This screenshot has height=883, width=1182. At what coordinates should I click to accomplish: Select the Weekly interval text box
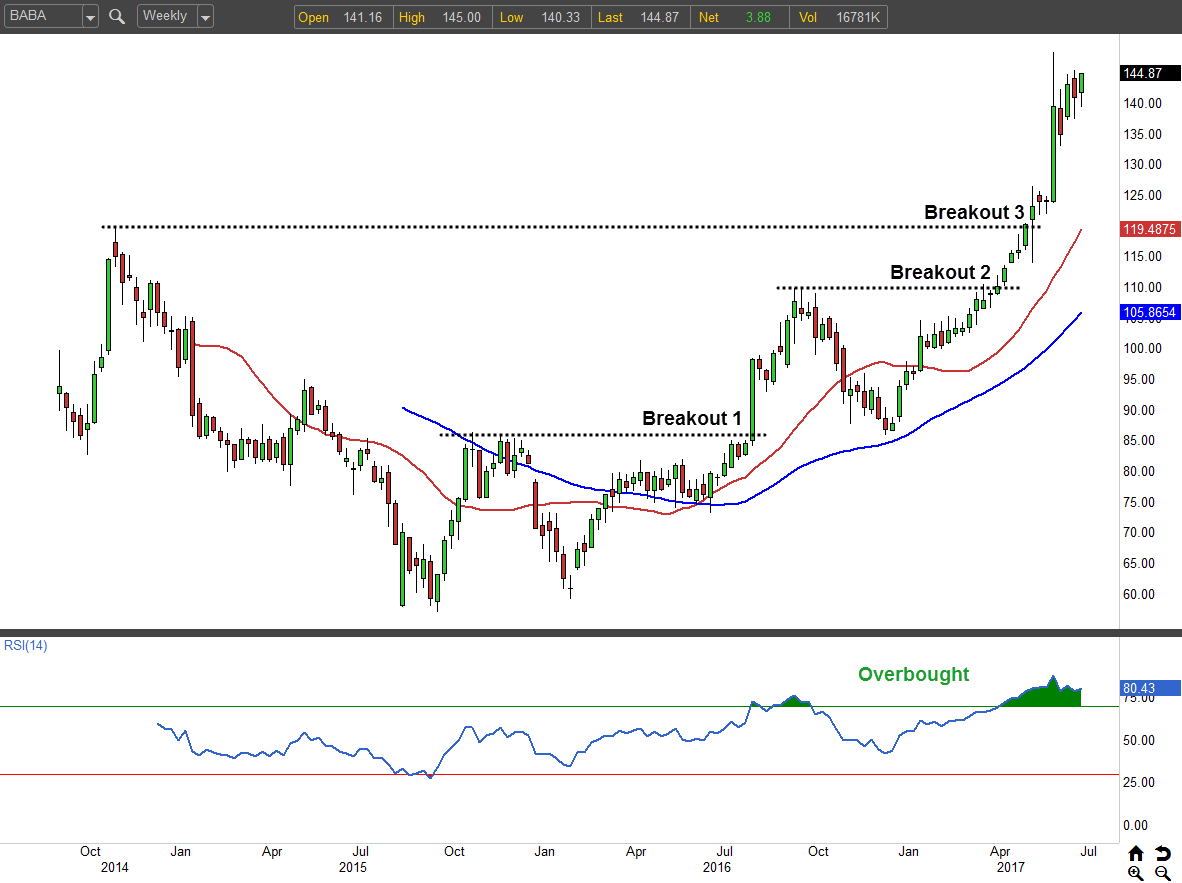[x=165, y=17]
